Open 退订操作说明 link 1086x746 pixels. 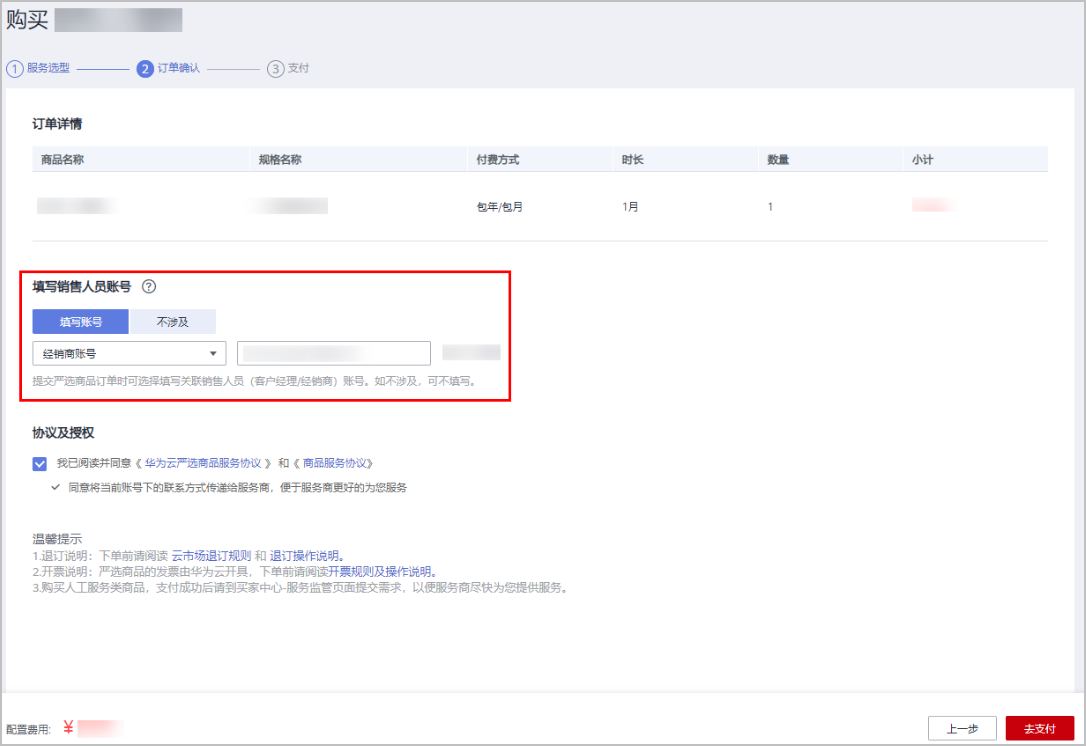tap(307, 556)
